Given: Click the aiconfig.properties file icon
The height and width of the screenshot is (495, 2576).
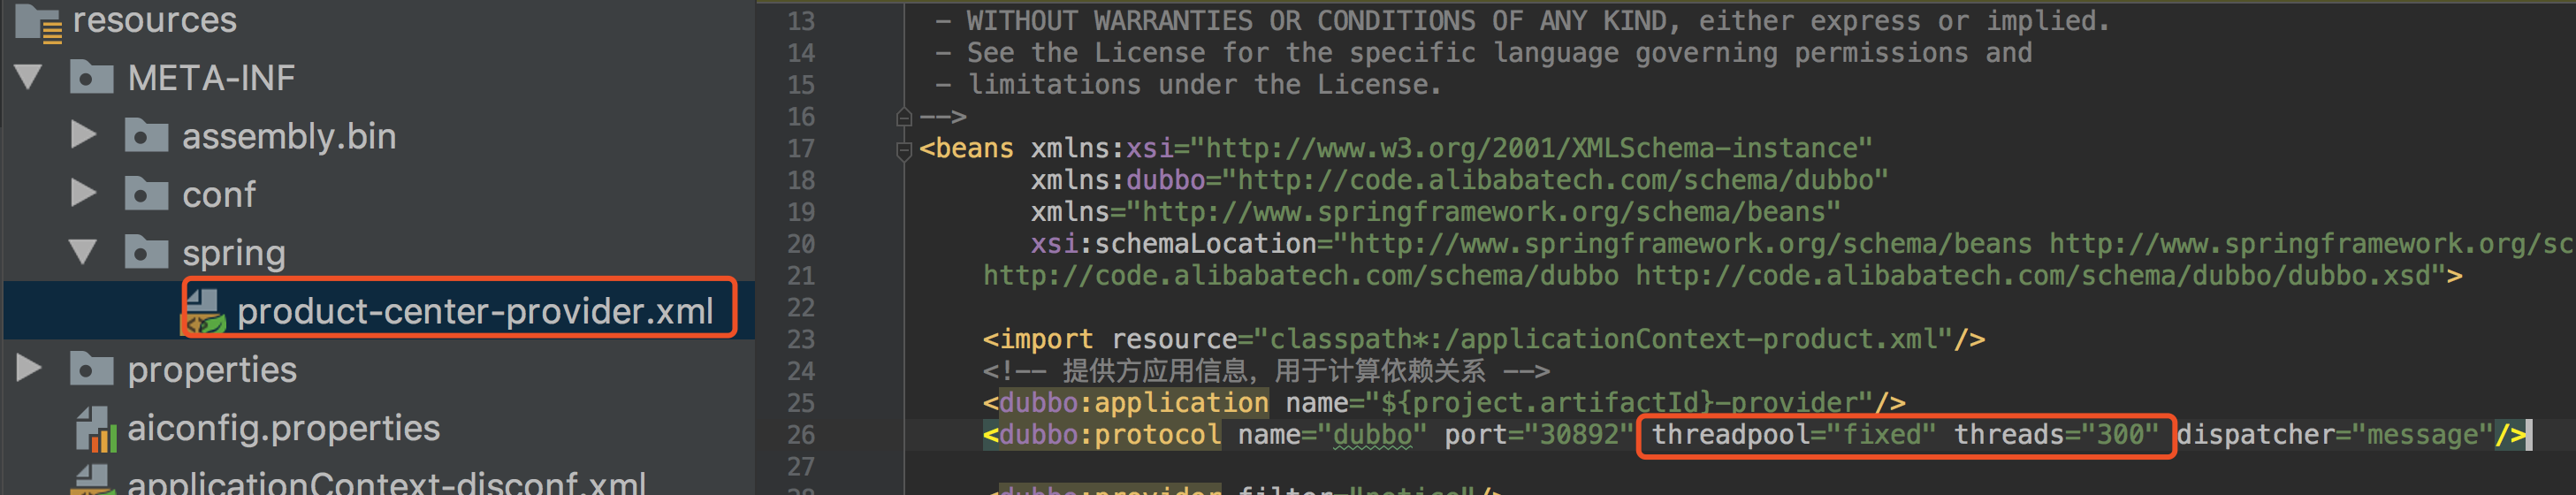Looking at the screenshot, I should coord(96,429).
